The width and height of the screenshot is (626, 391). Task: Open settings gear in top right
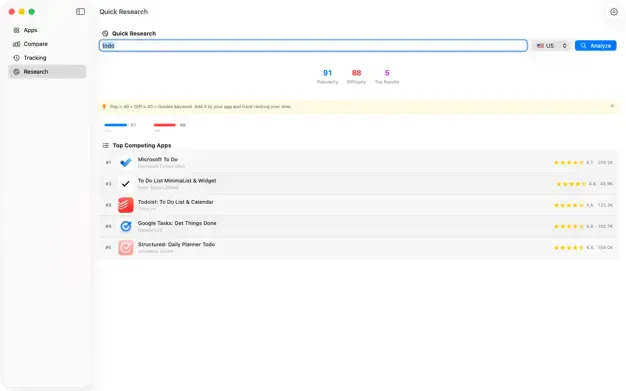pyautogui.click(x=614, y=12)
